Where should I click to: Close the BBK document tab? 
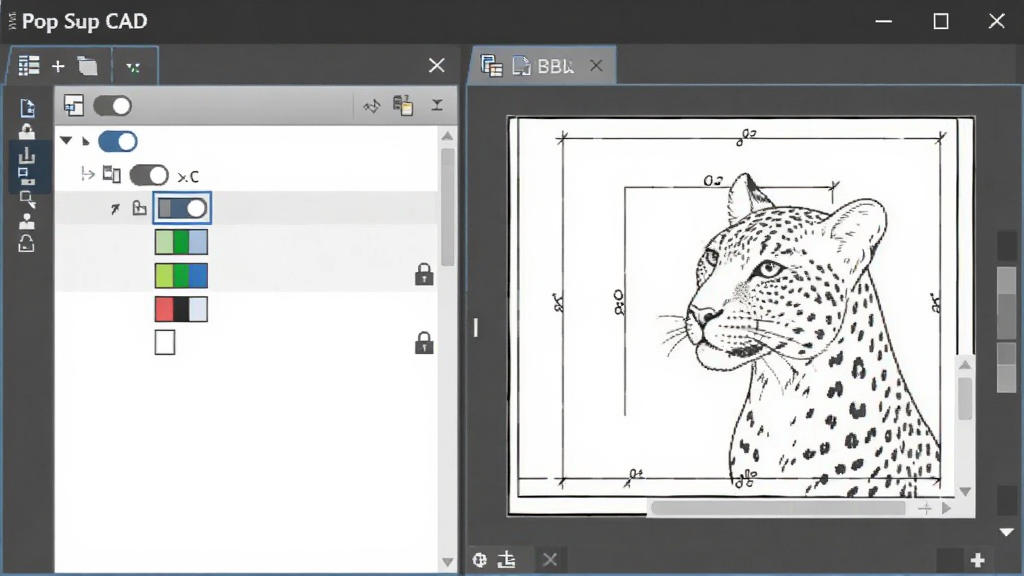click(596, 65)
